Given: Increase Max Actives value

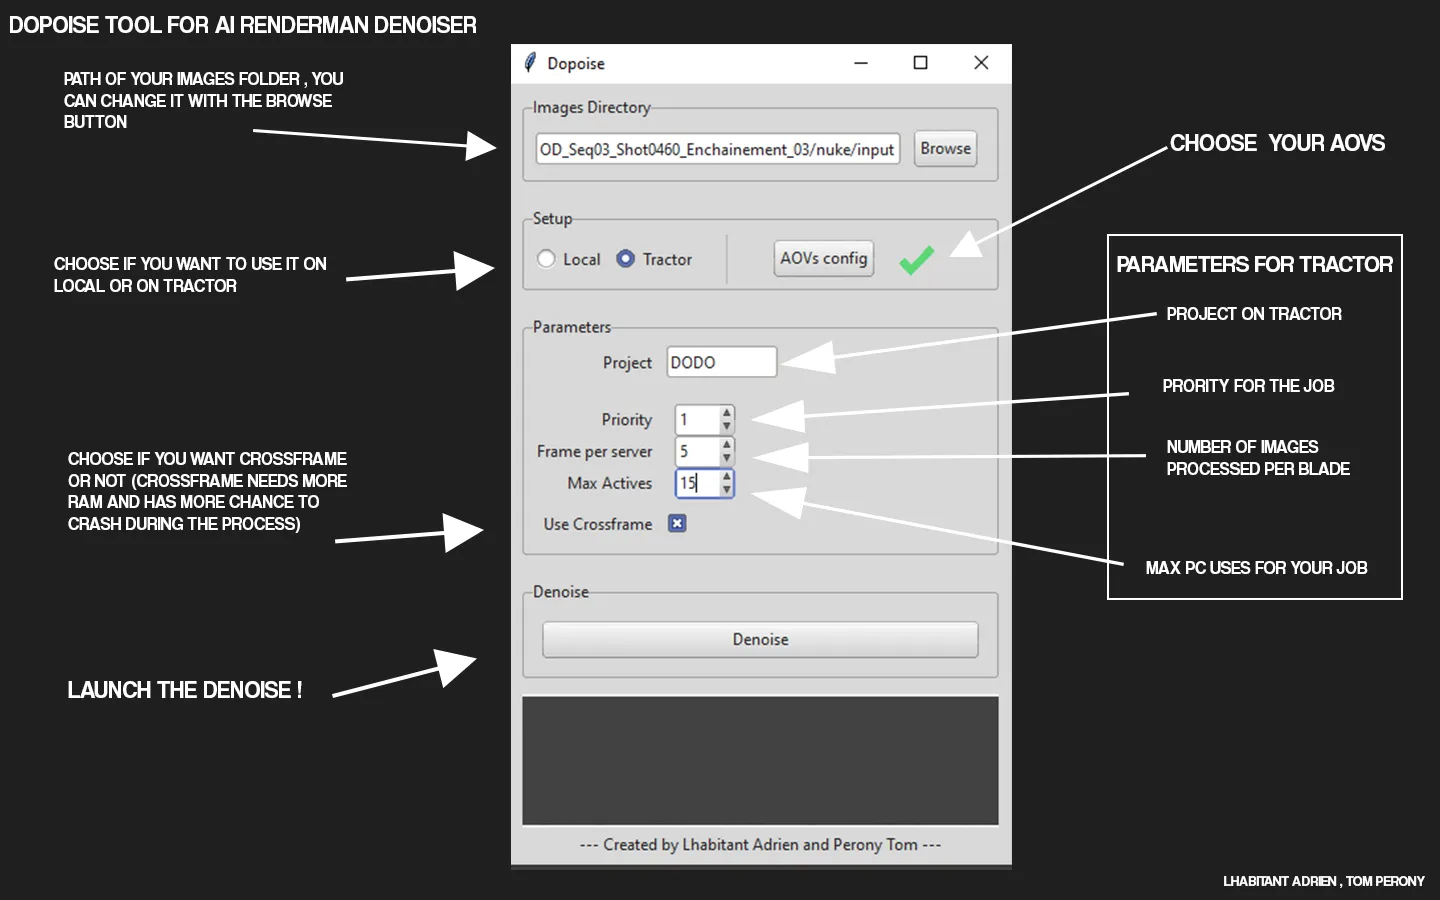Looking at the screenshot, I should tap(727, 476).
